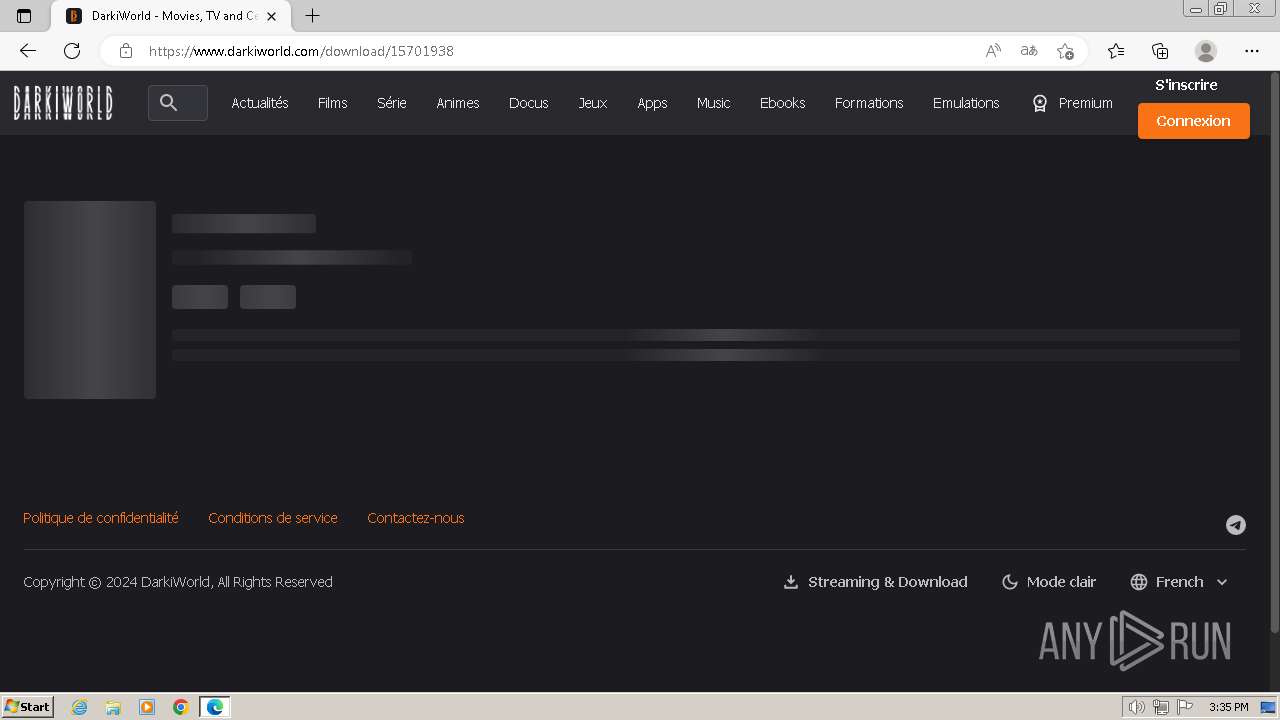Click the DarkiWorld logo
Screen dimensions: 1280x720
click(x=63, y=102)
